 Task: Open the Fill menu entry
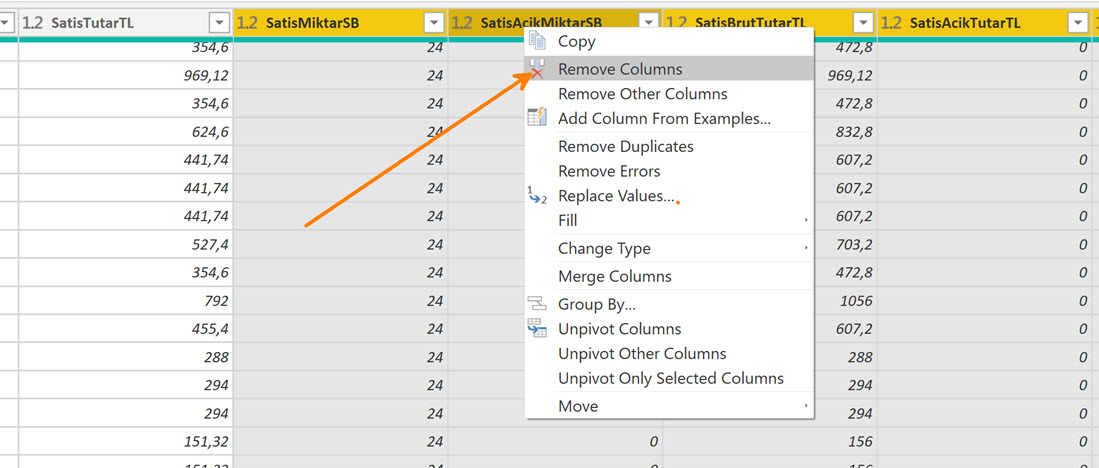[x=669, y=220]
